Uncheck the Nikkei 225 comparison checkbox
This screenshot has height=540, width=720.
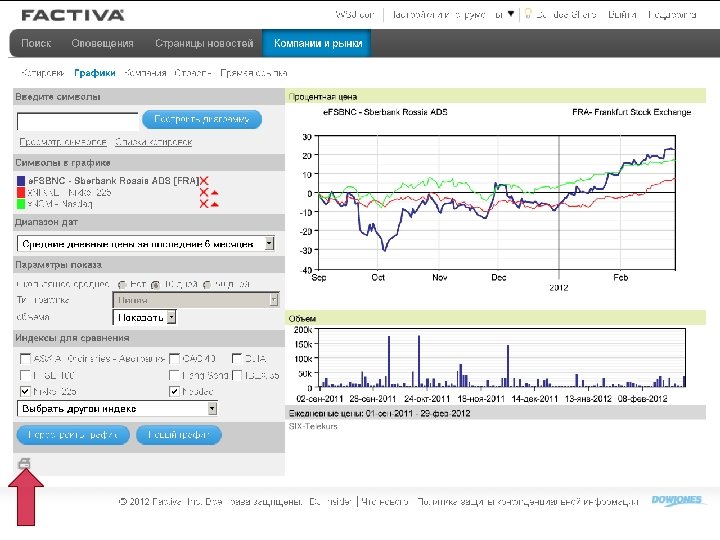(25, 391)
